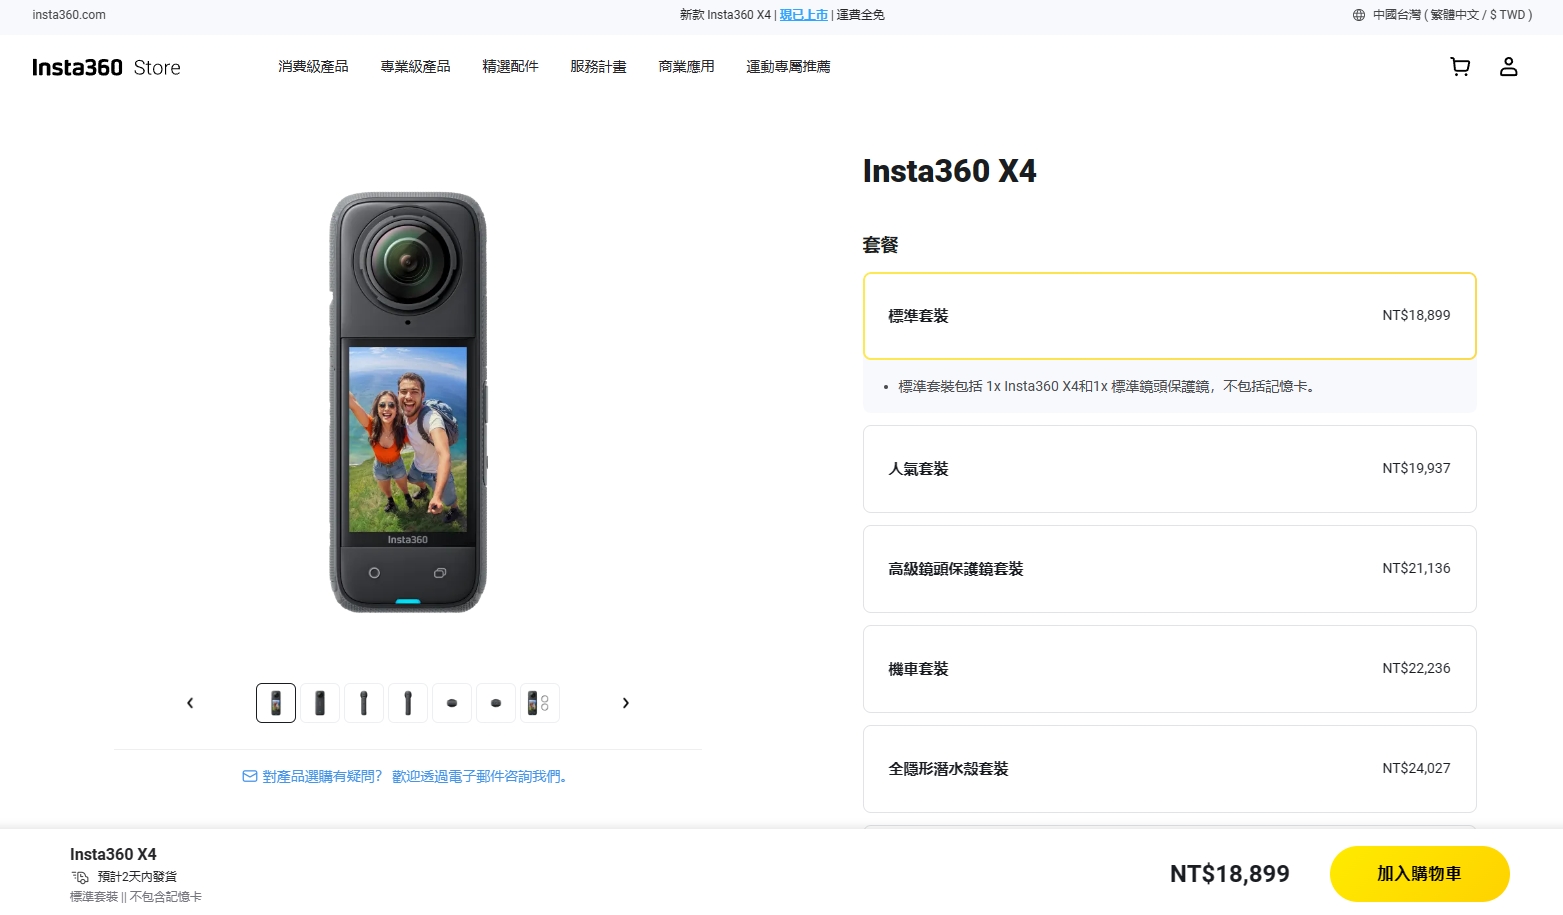Click the NT$22,236 price text
1563x915 pixels.
[x=1416, y=668]
